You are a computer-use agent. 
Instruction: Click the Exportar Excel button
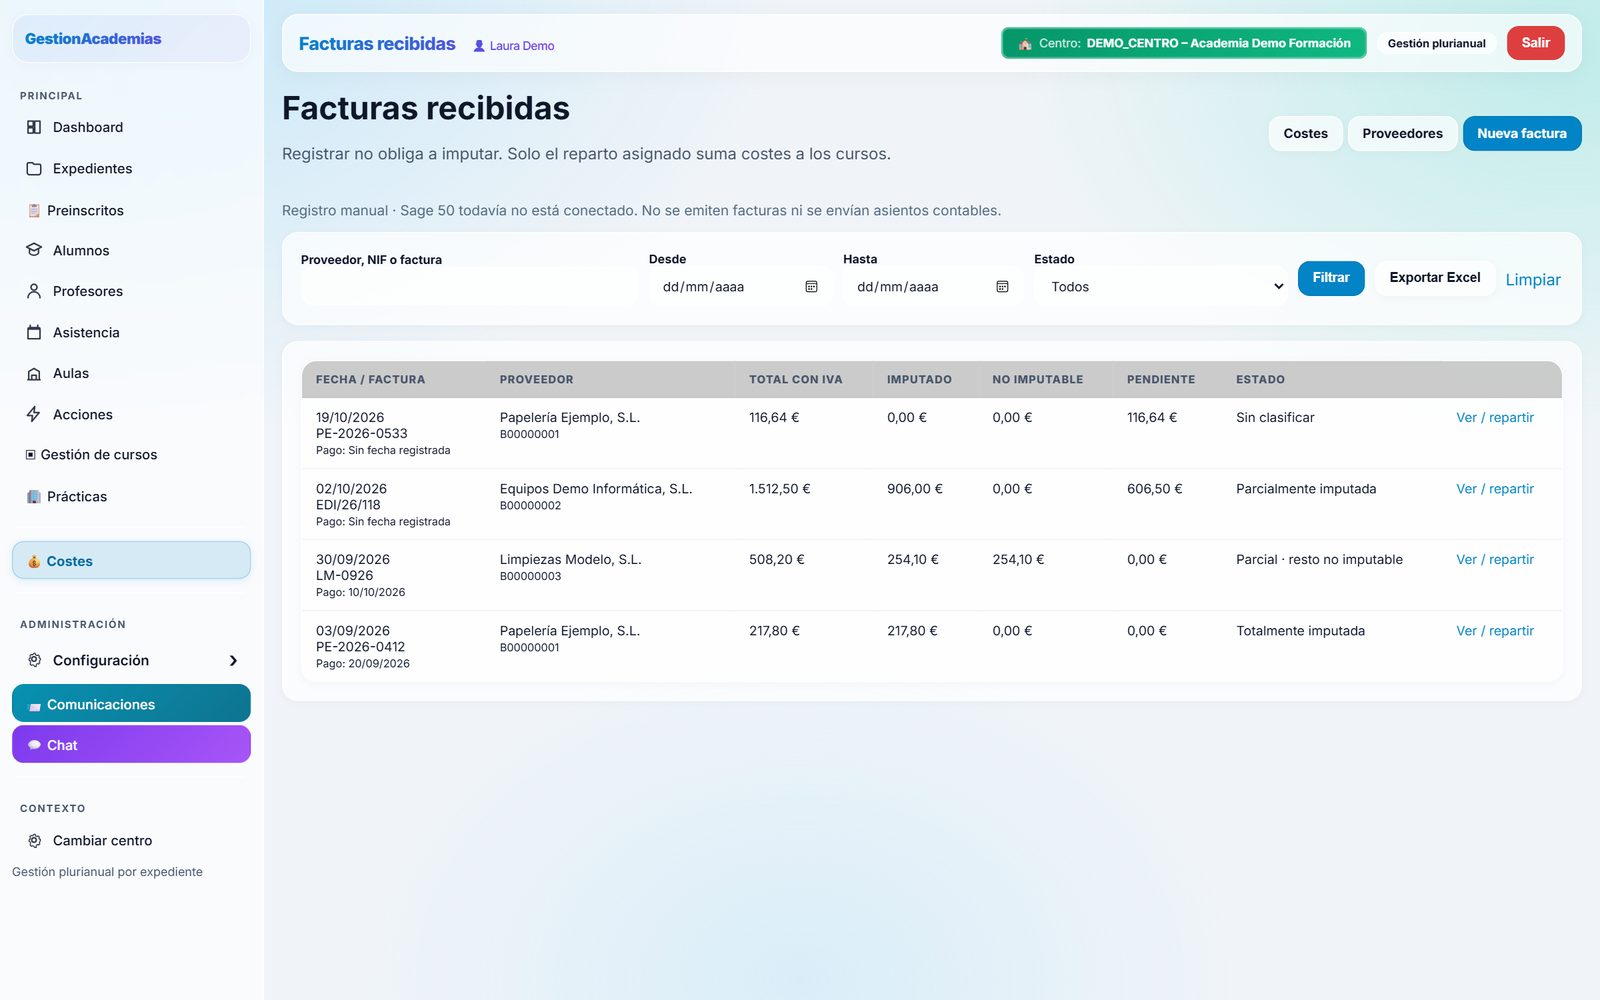point(1435,277)
